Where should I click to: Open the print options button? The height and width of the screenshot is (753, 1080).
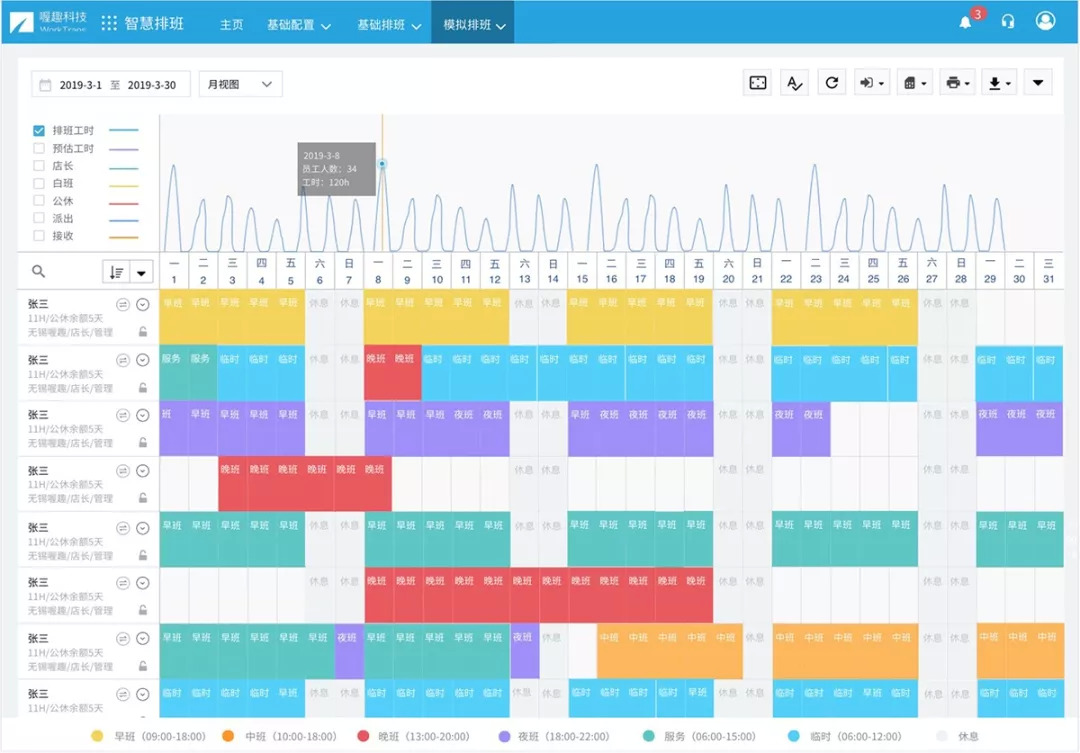coord(957,83)
